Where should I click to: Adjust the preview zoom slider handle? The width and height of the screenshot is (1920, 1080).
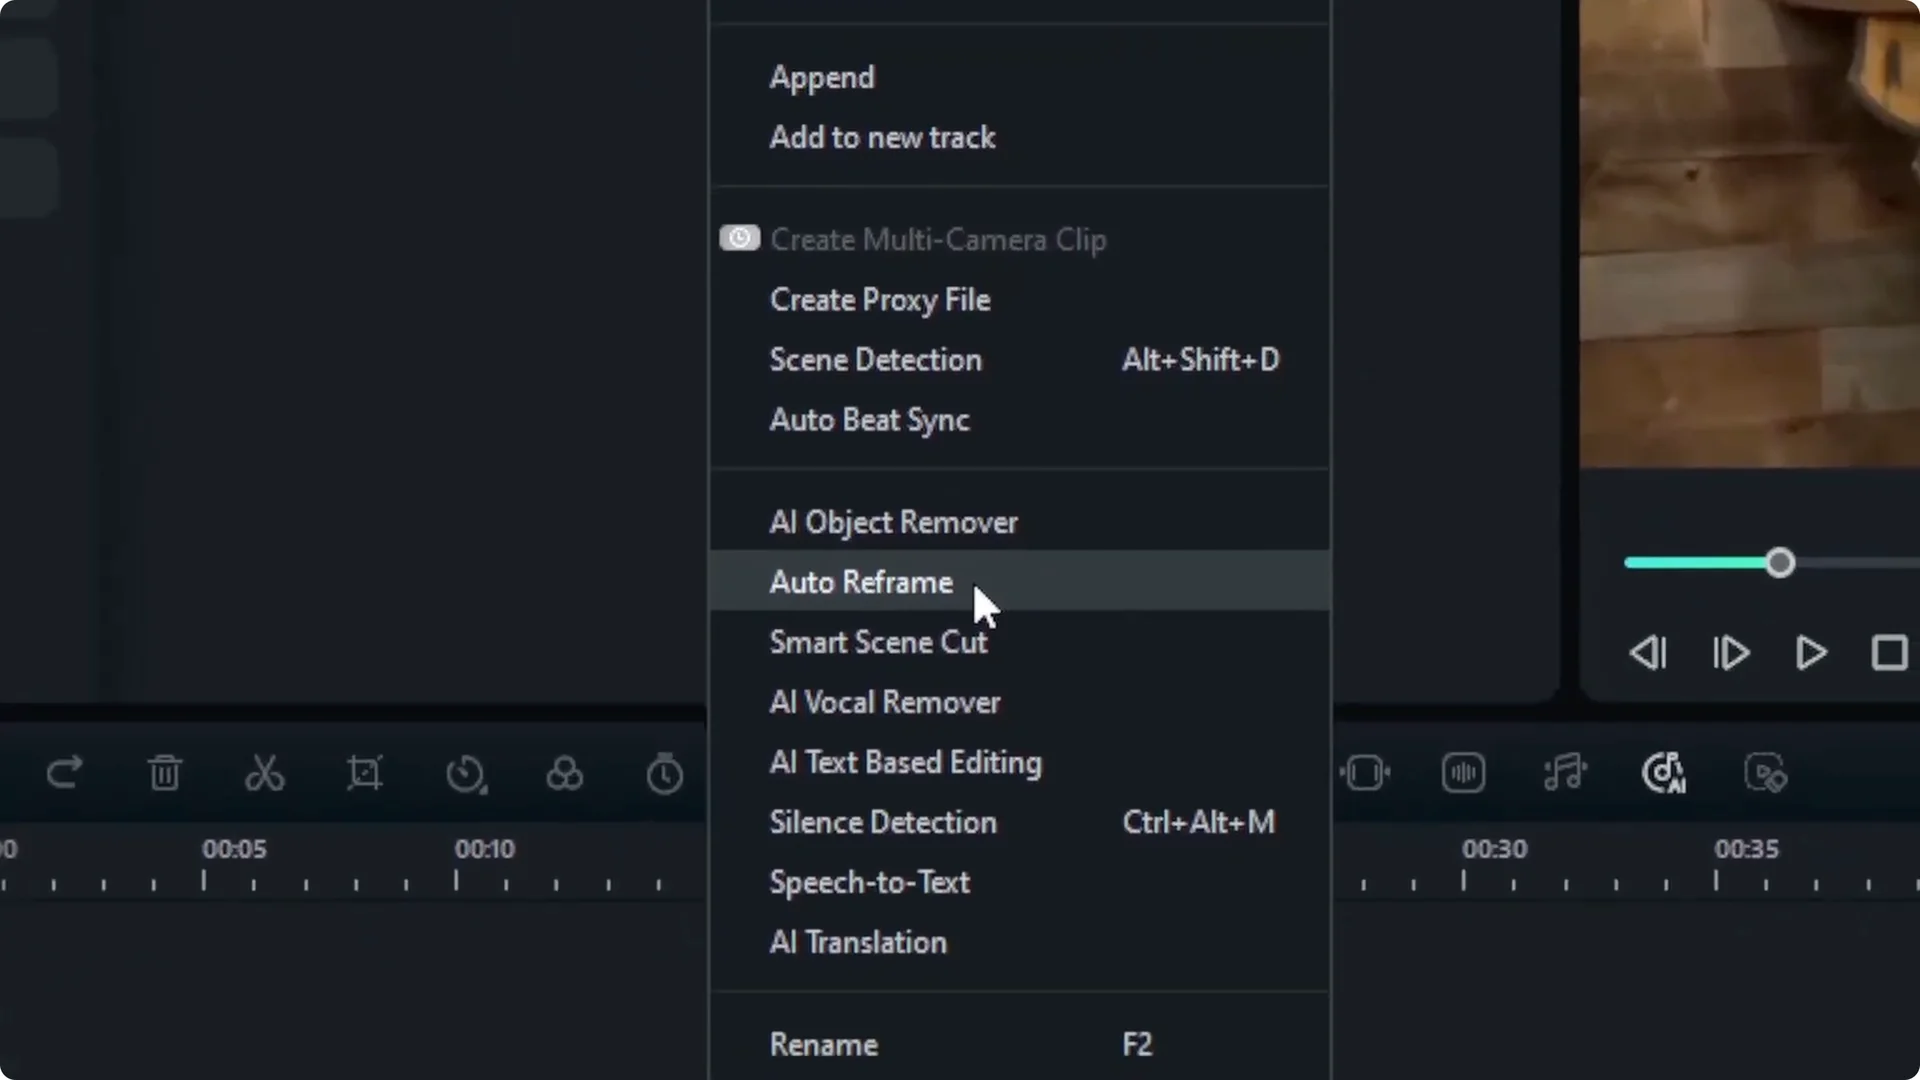tap(1780, 563)
